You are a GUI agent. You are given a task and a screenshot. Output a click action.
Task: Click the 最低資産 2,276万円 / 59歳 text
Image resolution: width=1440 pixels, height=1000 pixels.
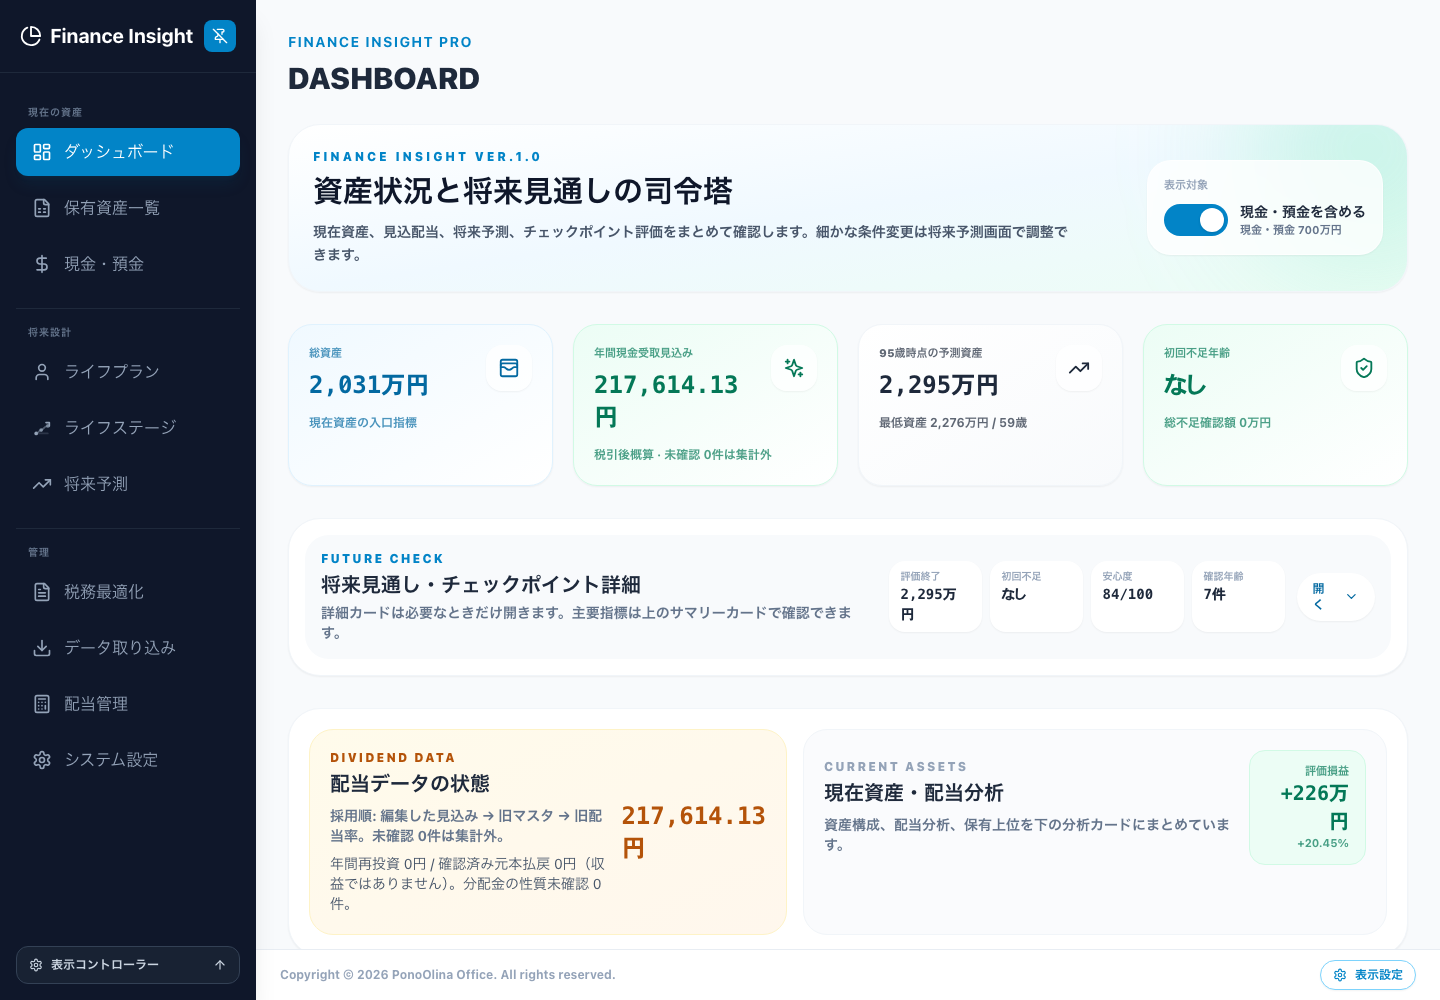tap(953, 423)
